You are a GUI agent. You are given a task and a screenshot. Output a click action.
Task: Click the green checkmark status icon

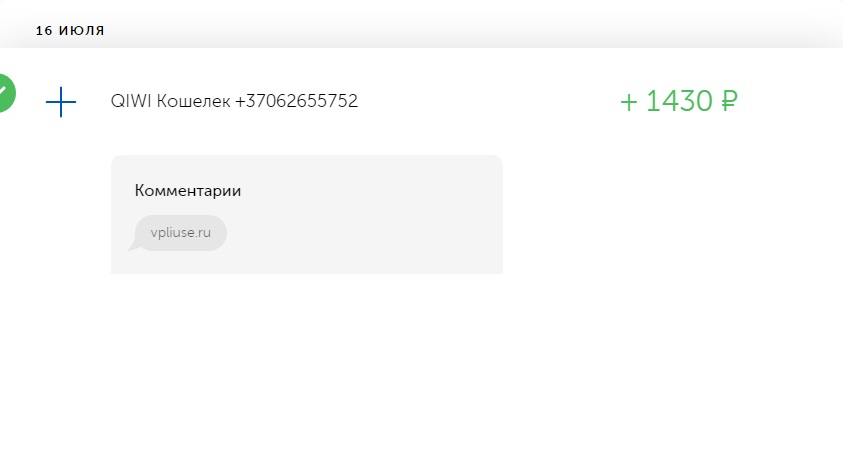point(5,93)
